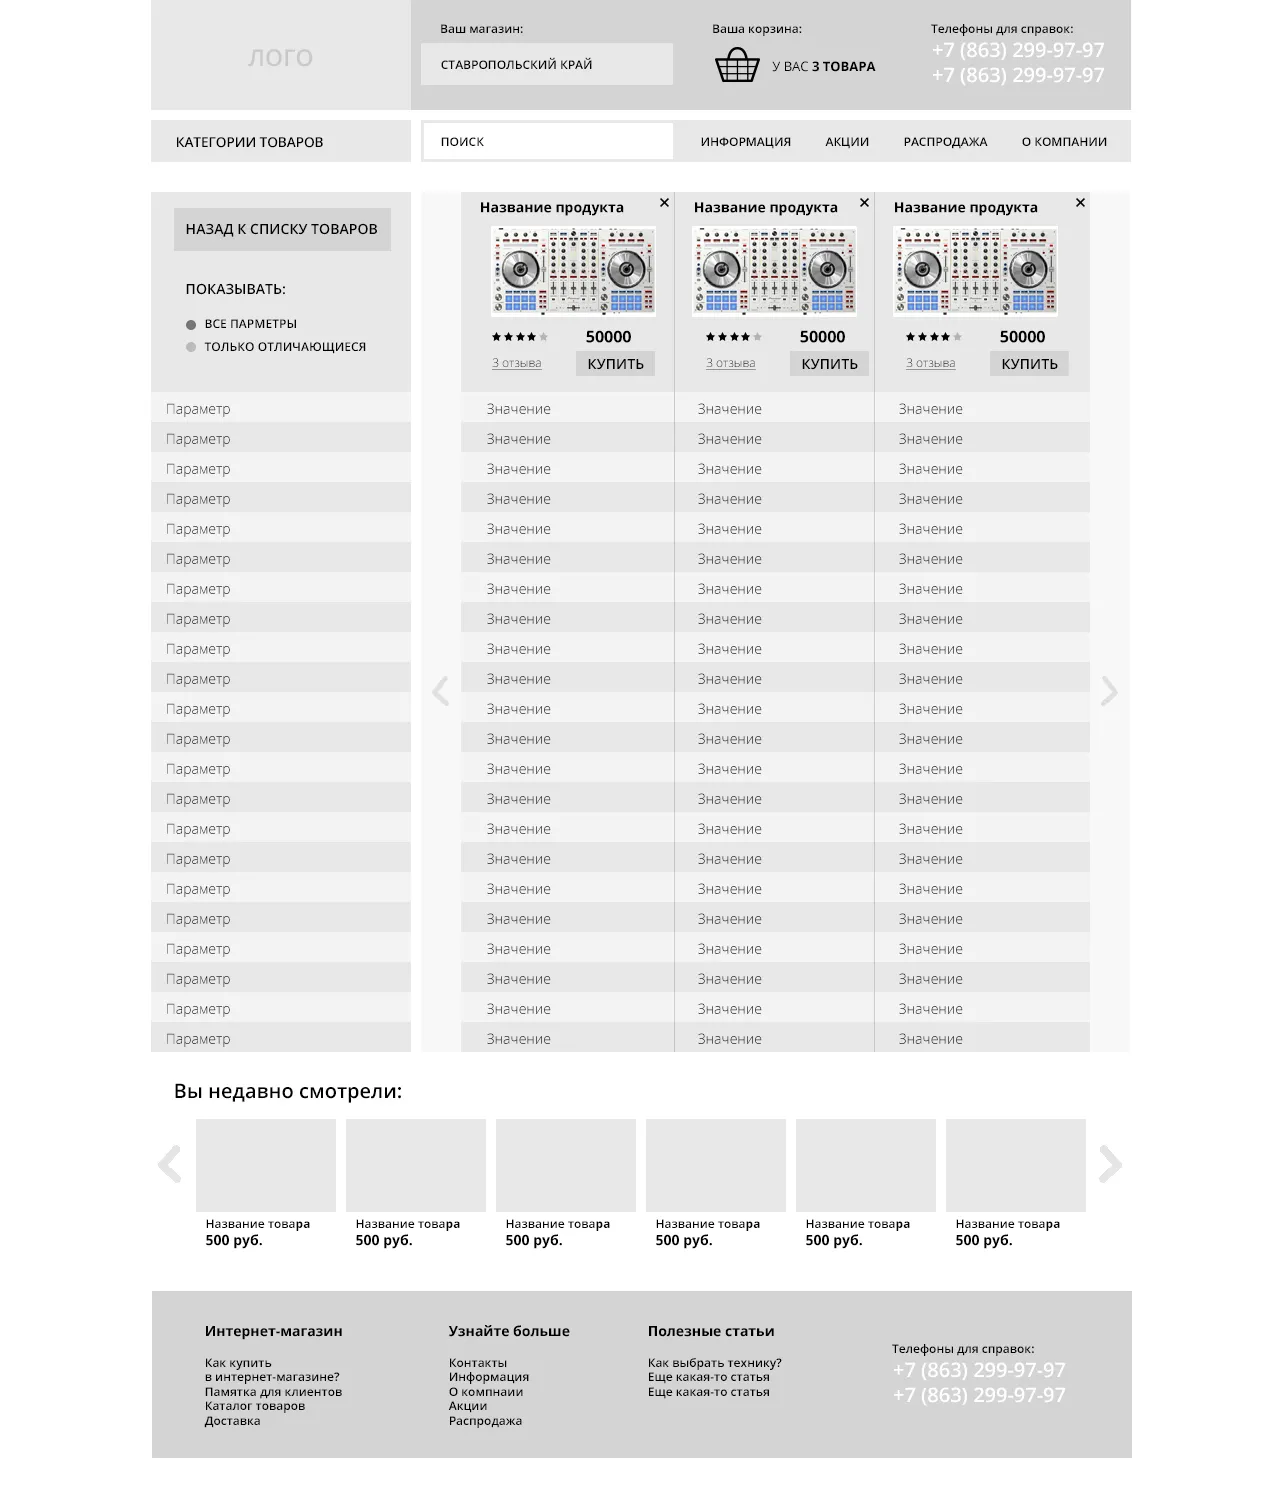Open the leftmost product's 3 отзыва link
This screenshot has width=1282, height=1497.
pyautogui.click(x=517, y=363)
